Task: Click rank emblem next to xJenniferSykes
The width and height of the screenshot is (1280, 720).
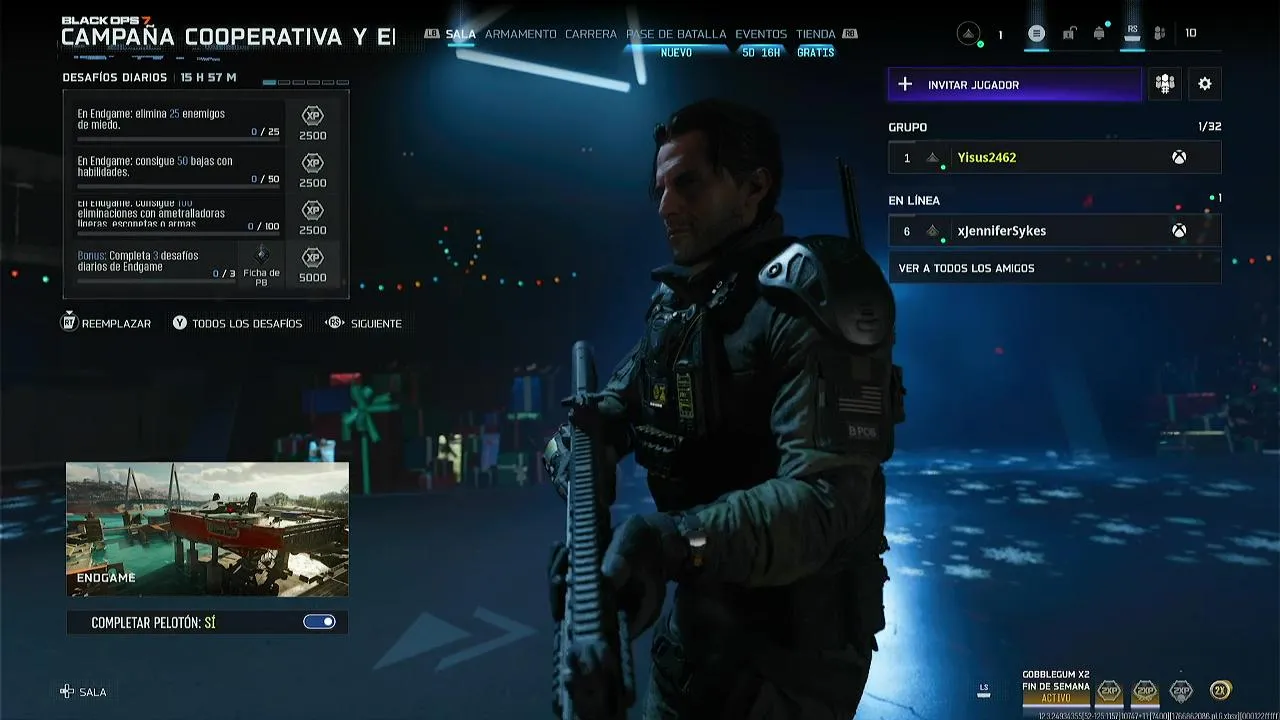Action: (x=933, y=231)
